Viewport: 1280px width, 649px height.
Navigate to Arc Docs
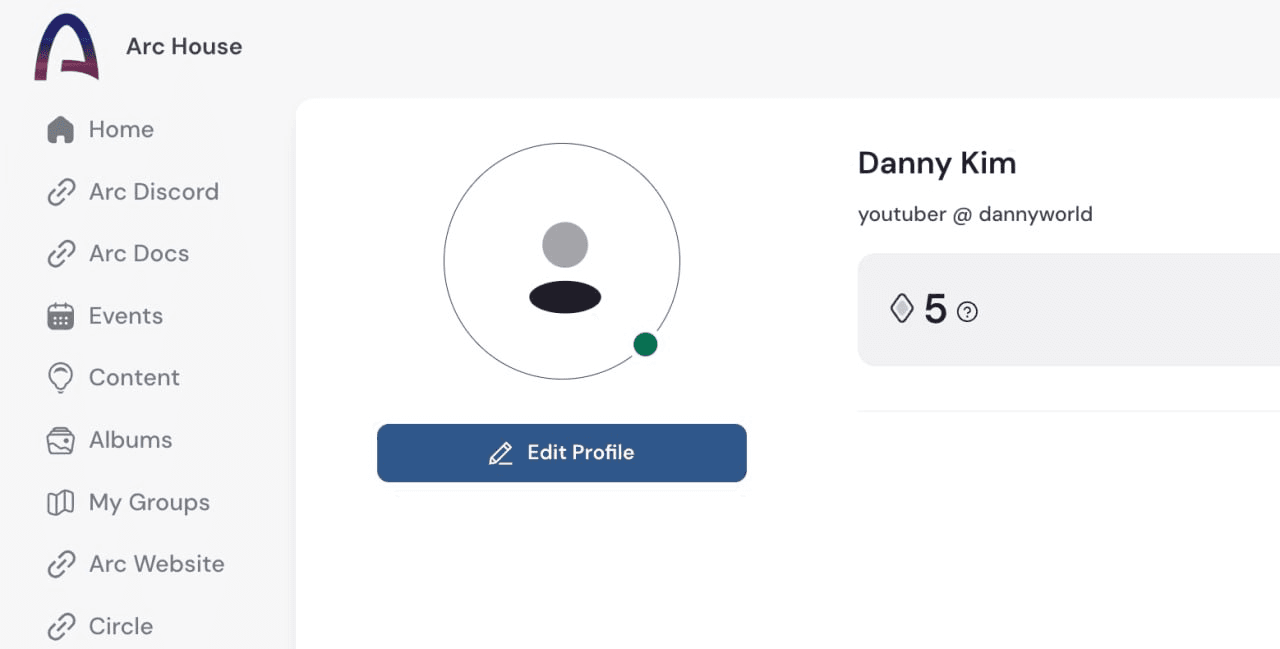coord(138,253)
